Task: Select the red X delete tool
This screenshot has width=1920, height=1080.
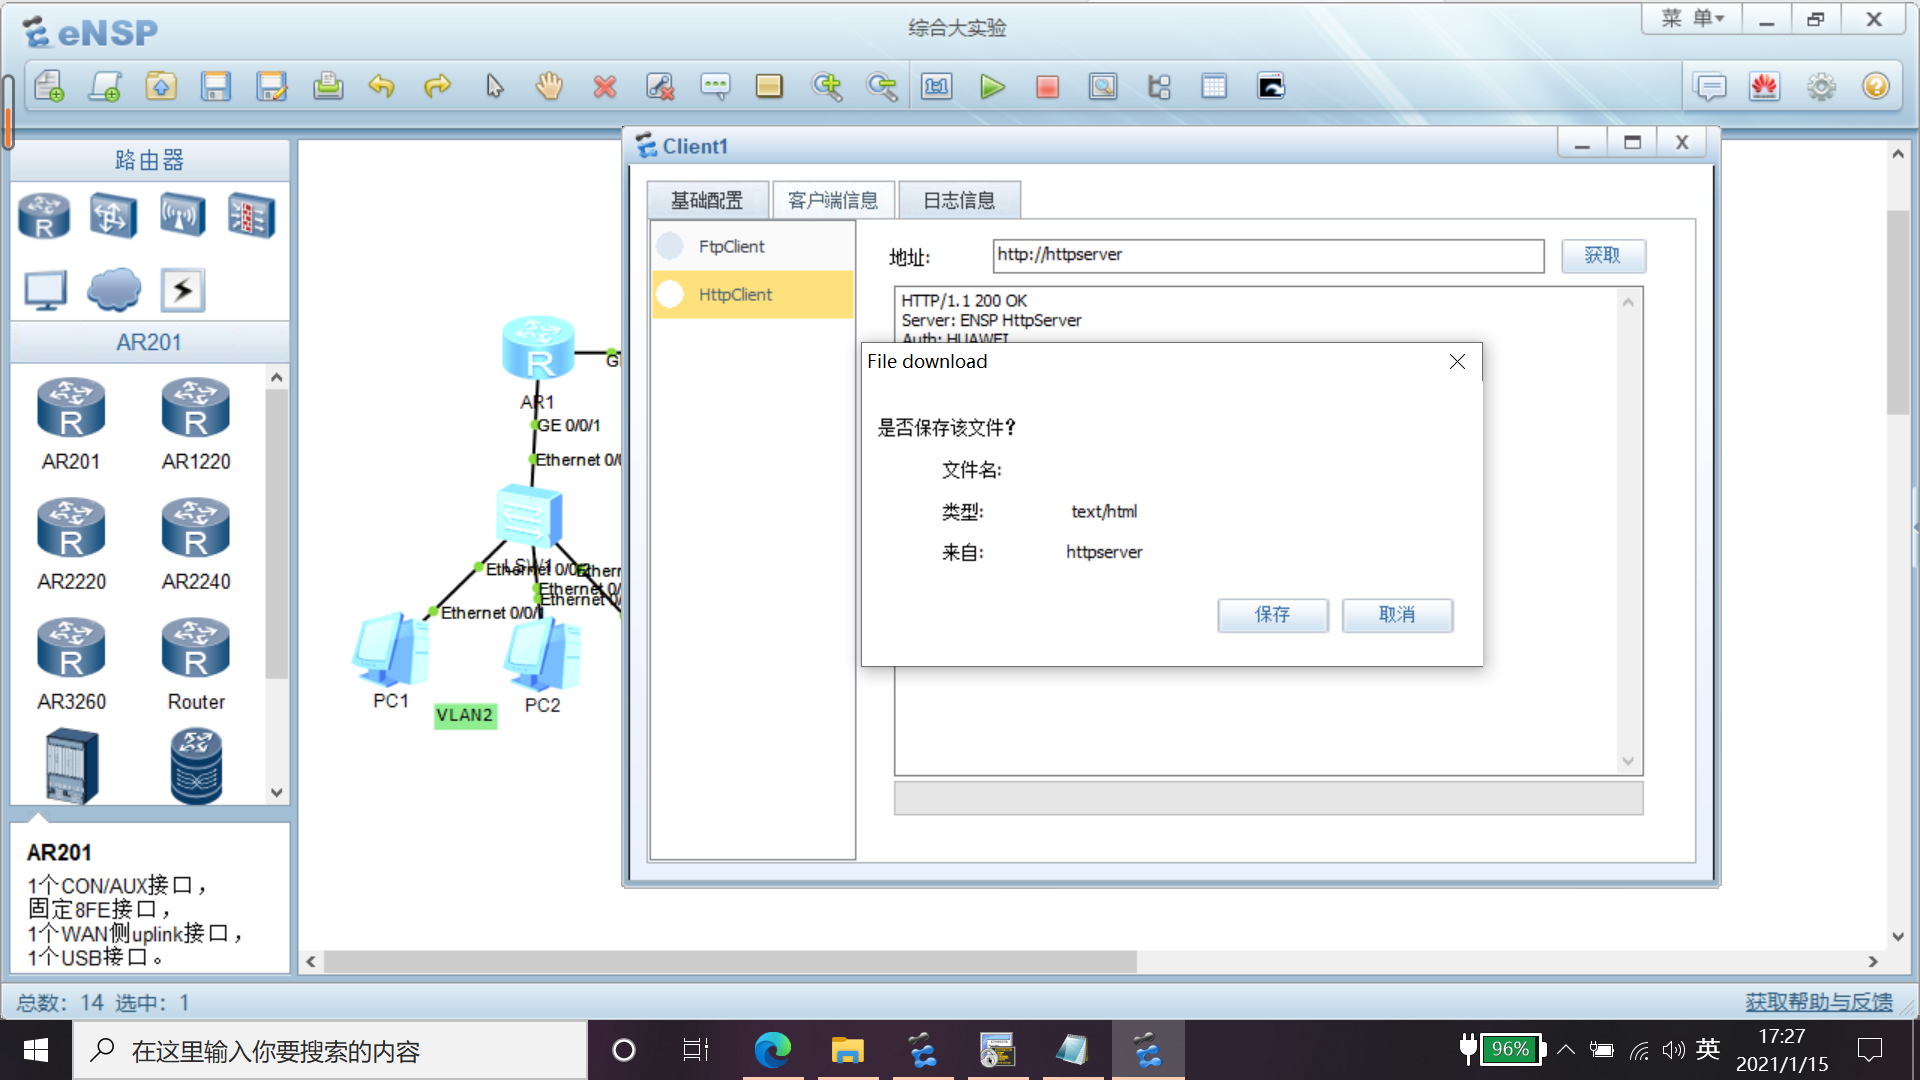Action: (x=604, y=87)
